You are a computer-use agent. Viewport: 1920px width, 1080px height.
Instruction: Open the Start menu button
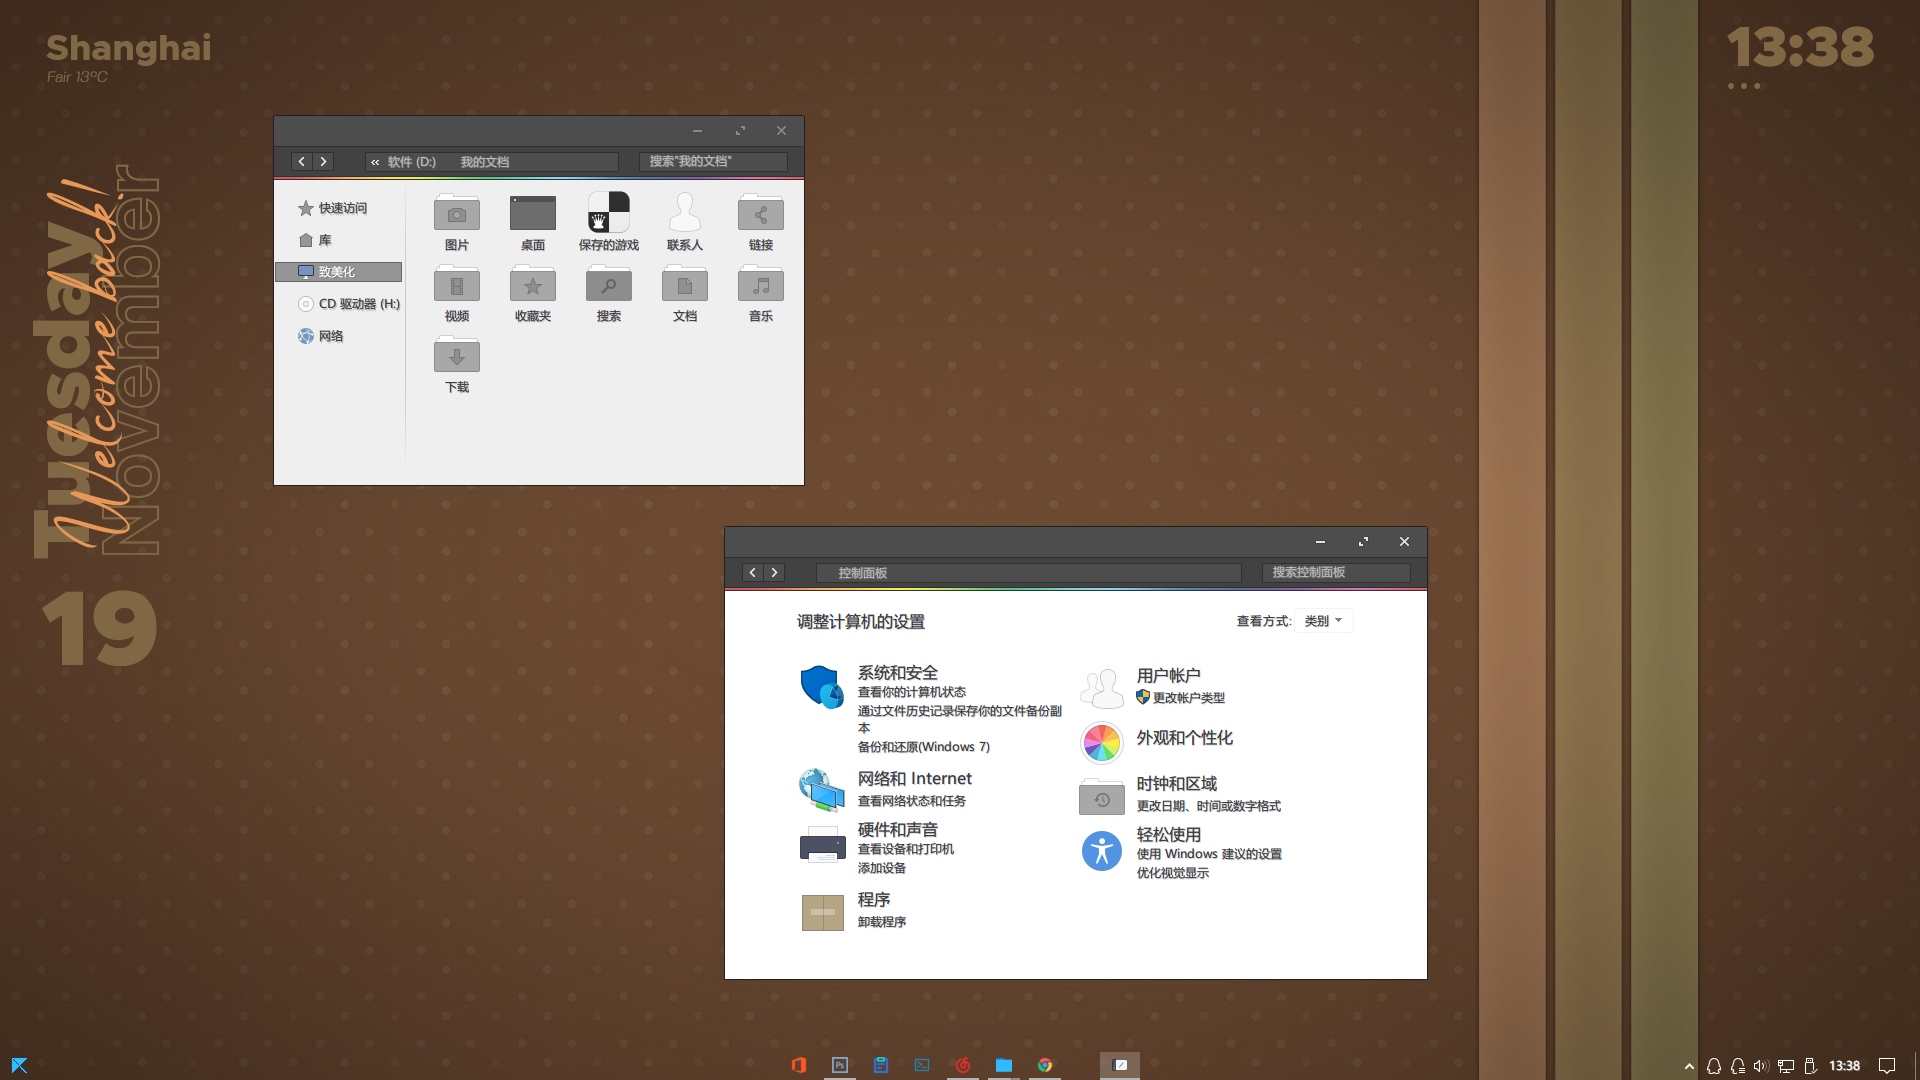pyautogui.click(x=19, y=1065)
